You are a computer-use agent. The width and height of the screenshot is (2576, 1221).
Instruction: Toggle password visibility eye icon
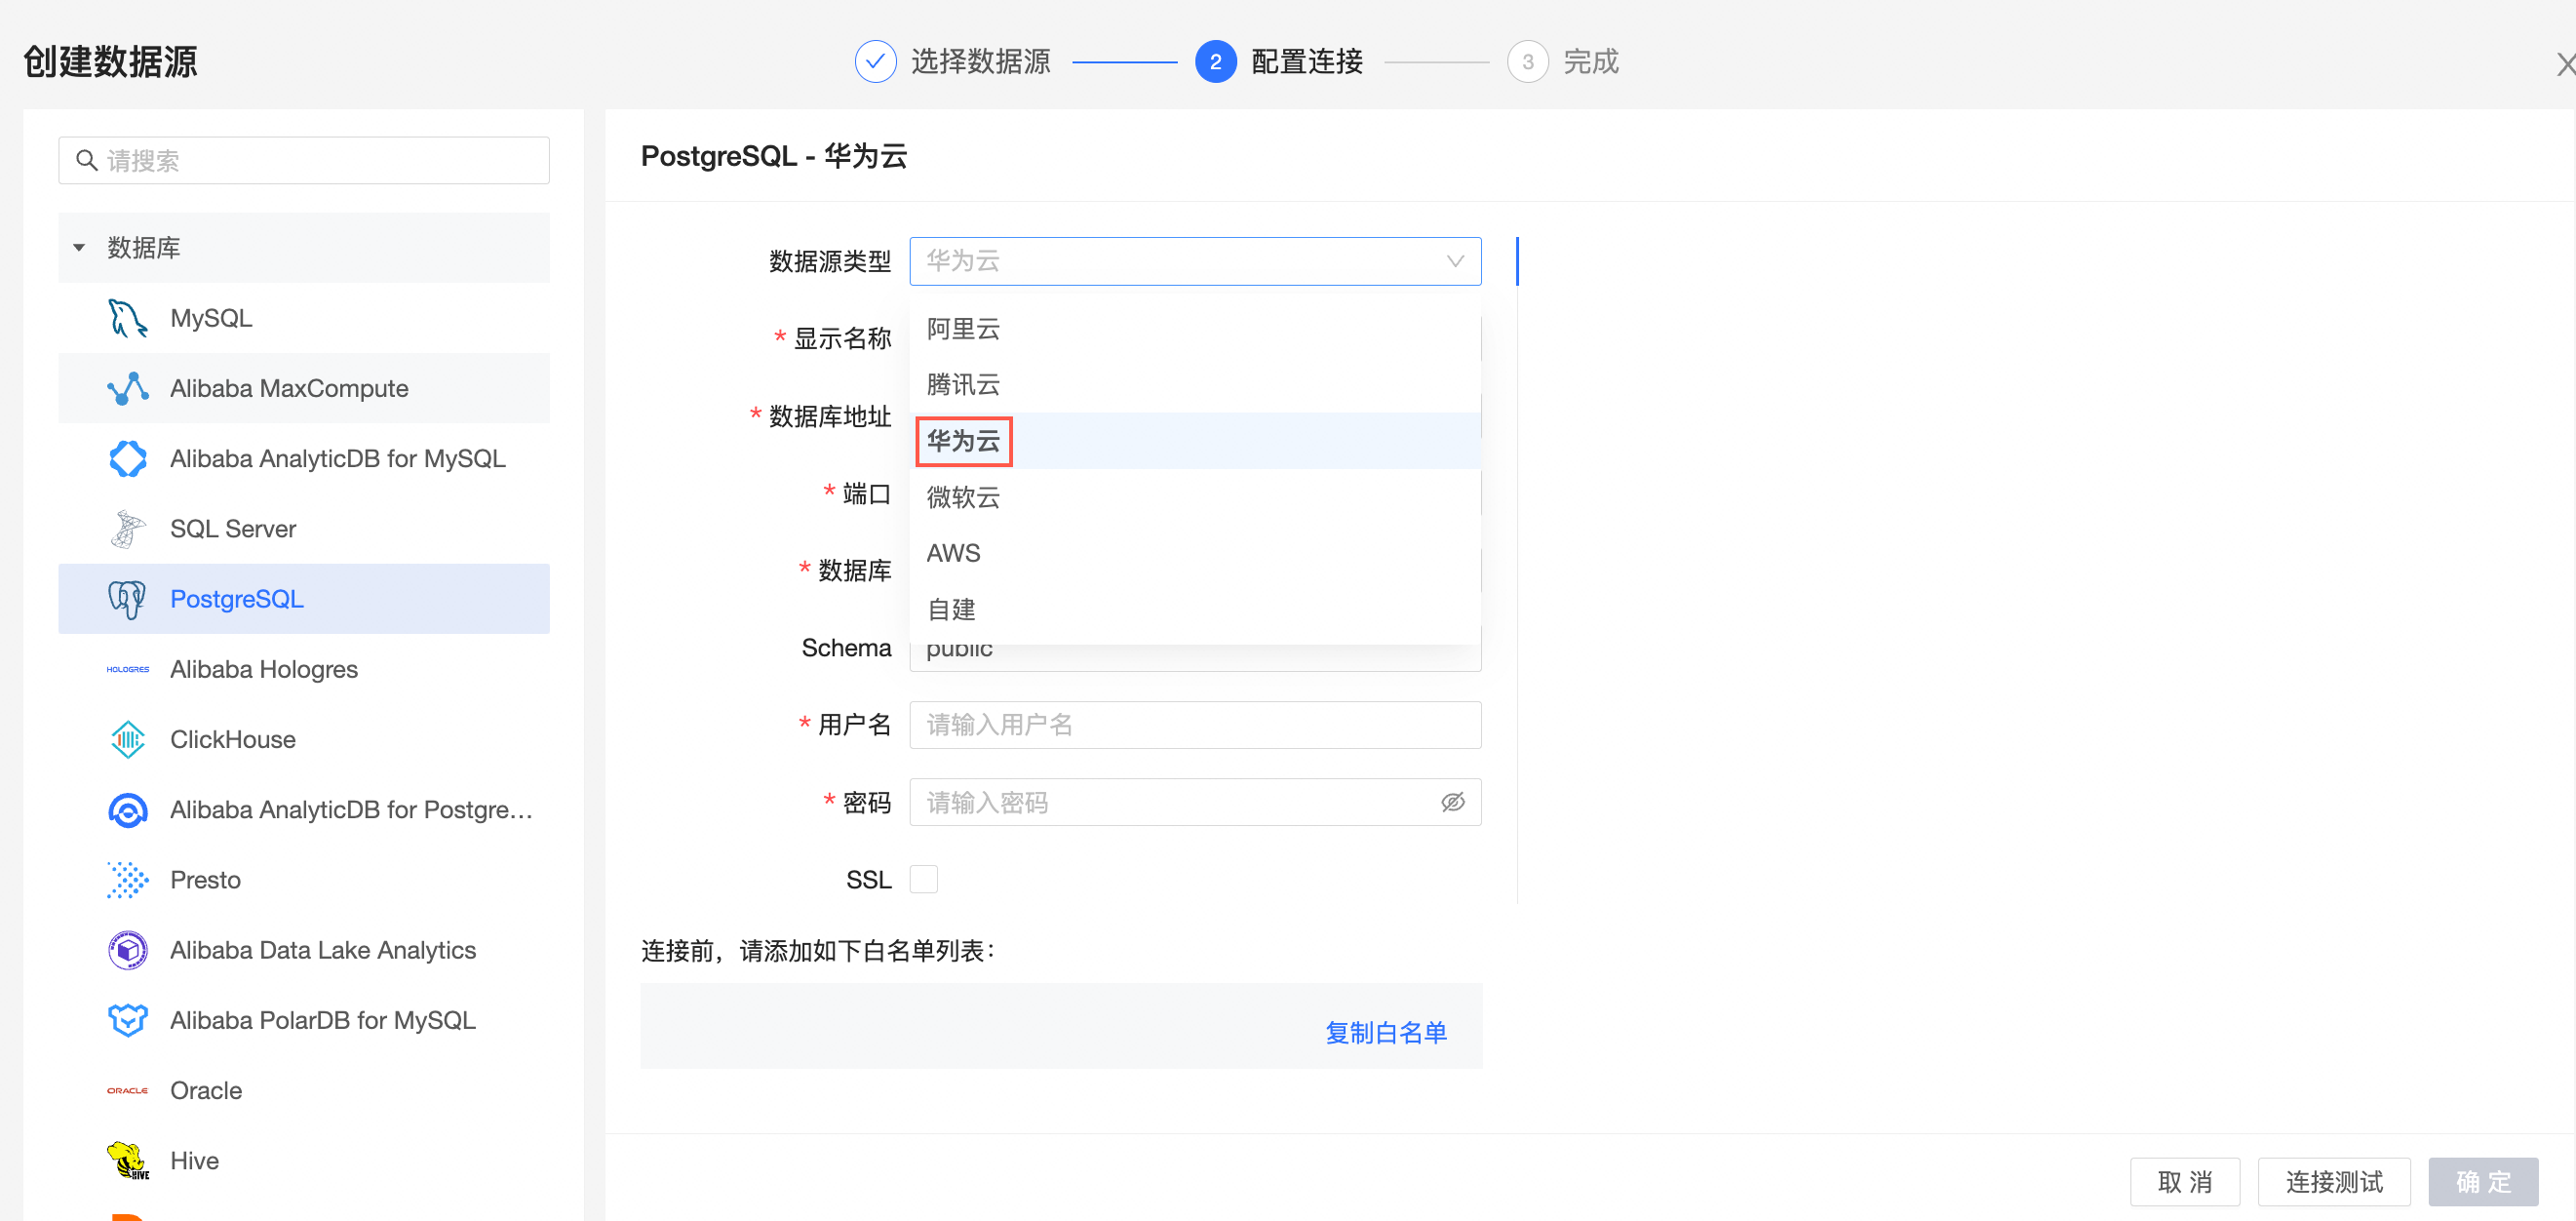click(x=1452, y=802)
